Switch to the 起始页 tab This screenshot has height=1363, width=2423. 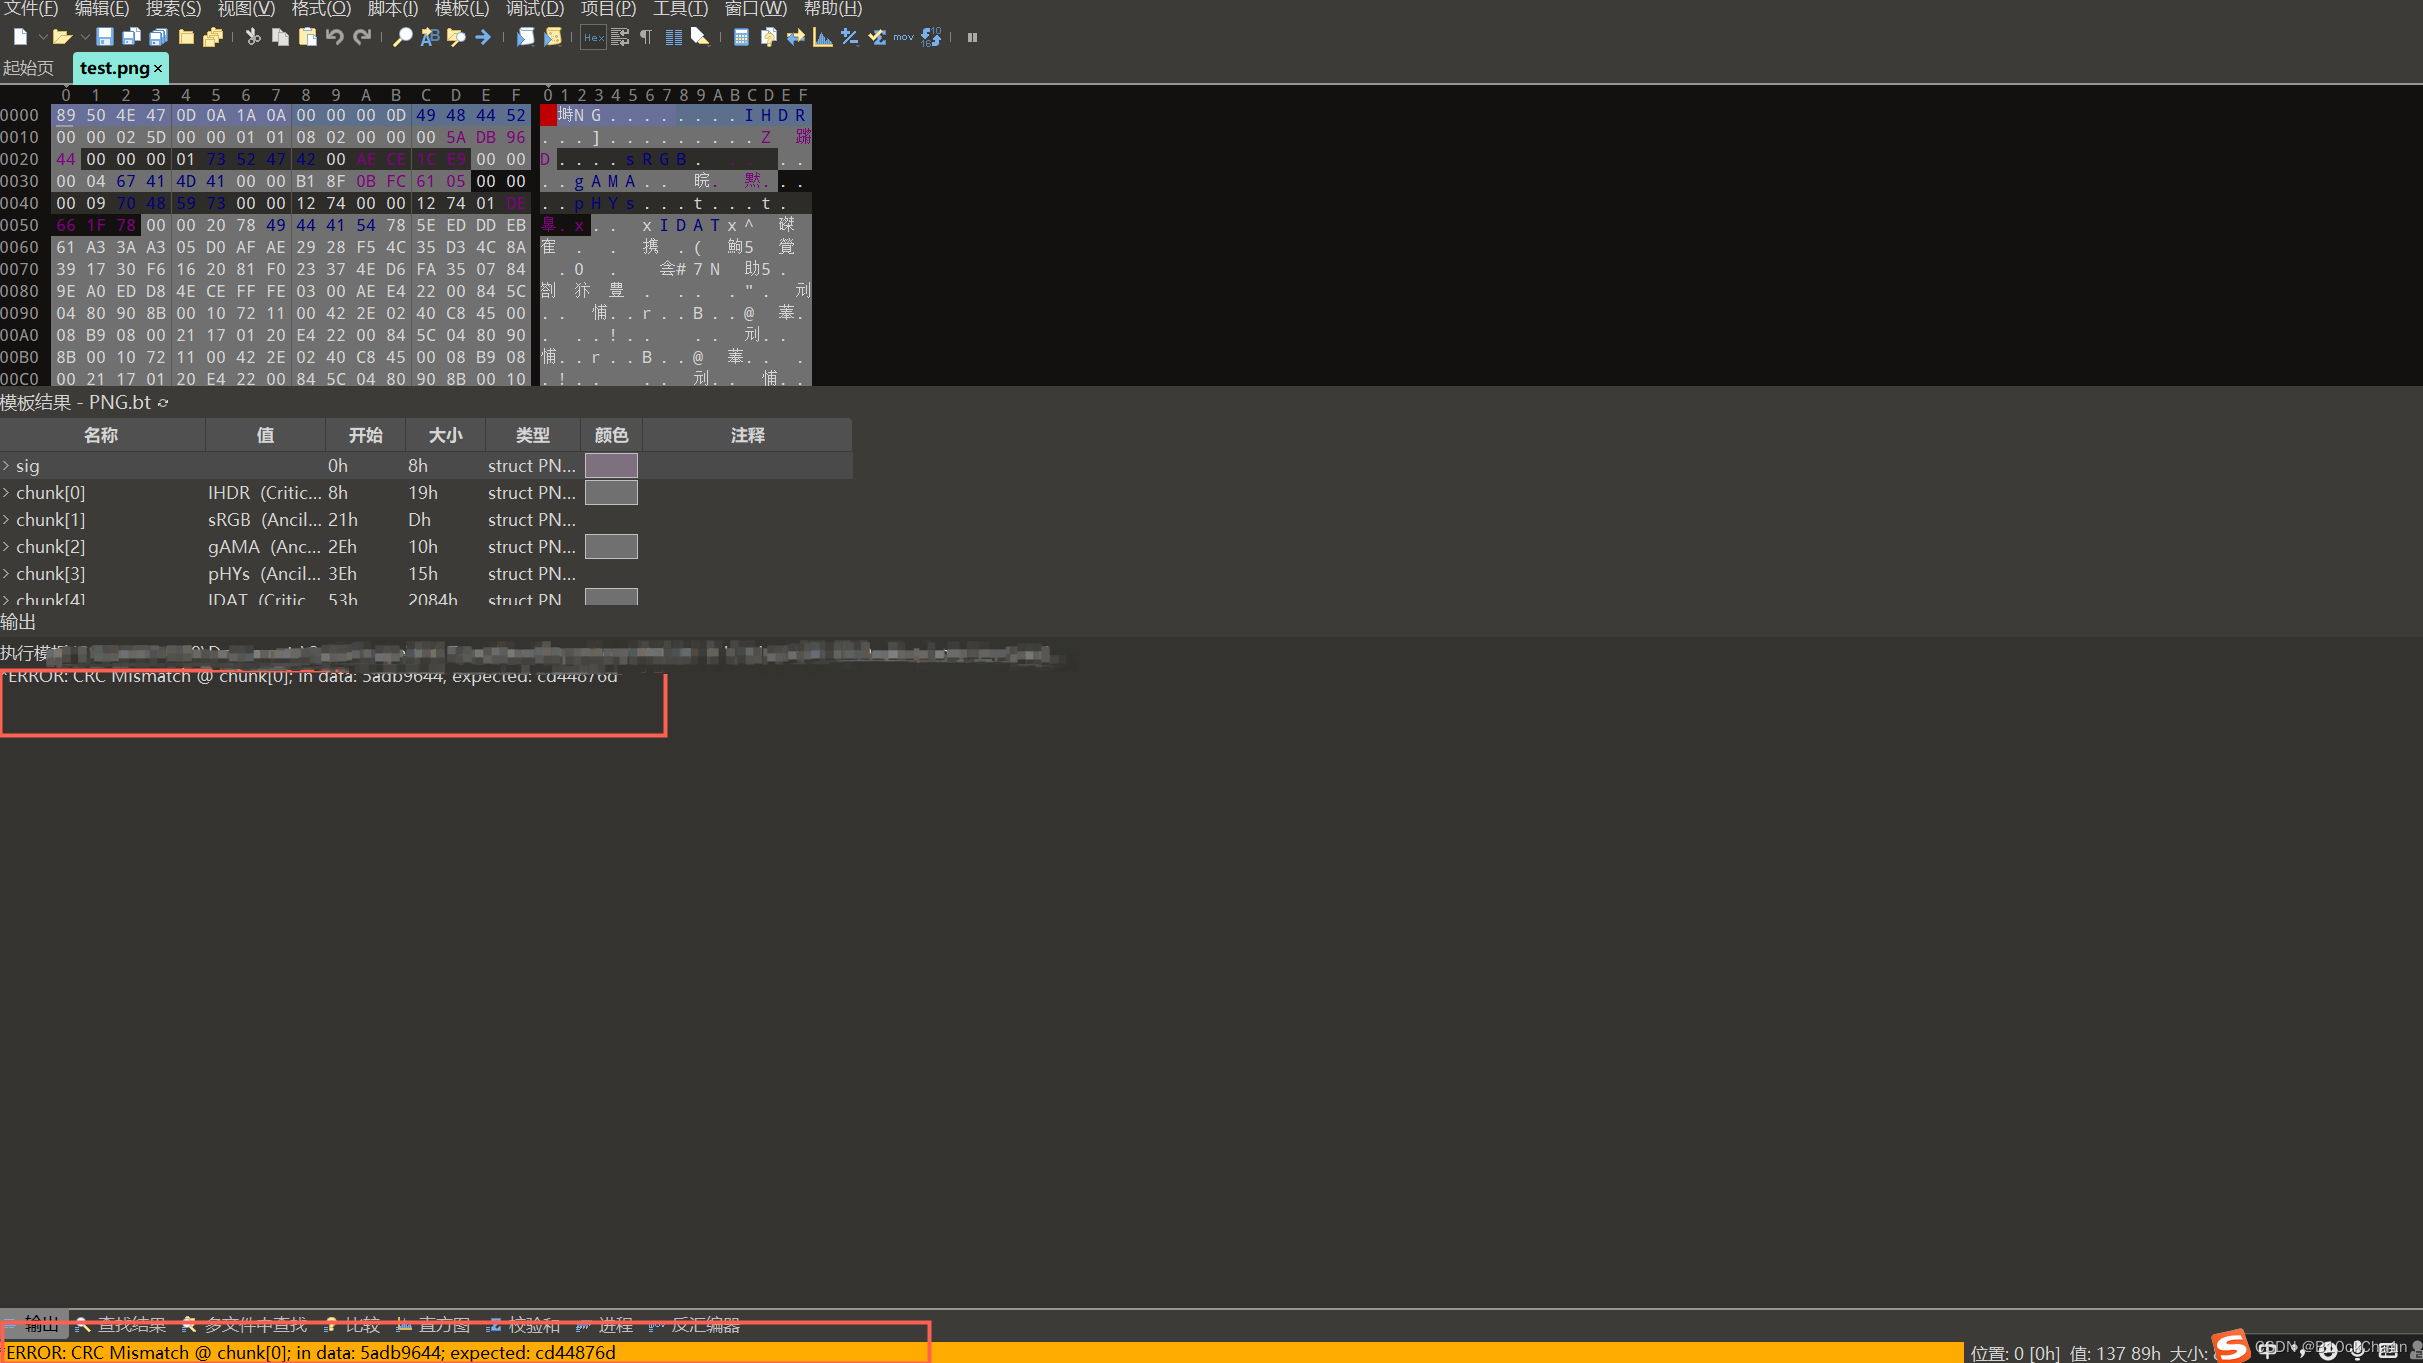[28, 68]
